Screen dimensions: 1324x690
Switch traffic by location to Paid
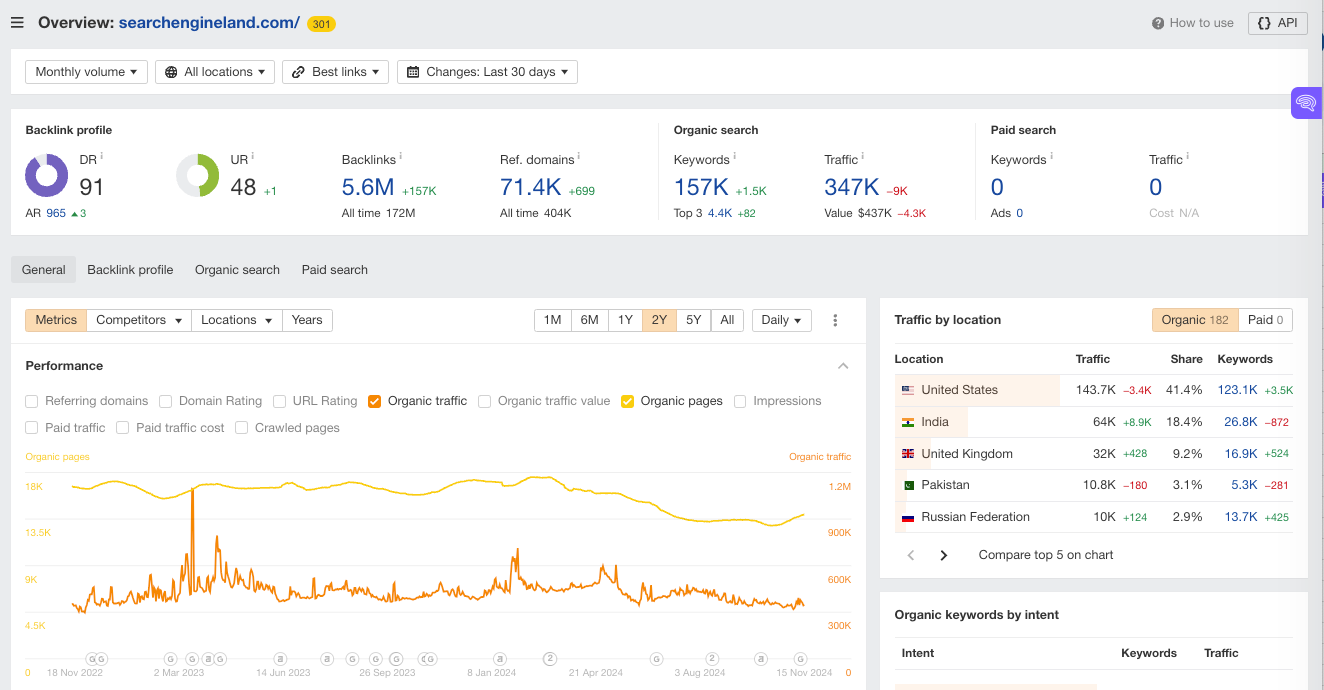click(1266, 320)
